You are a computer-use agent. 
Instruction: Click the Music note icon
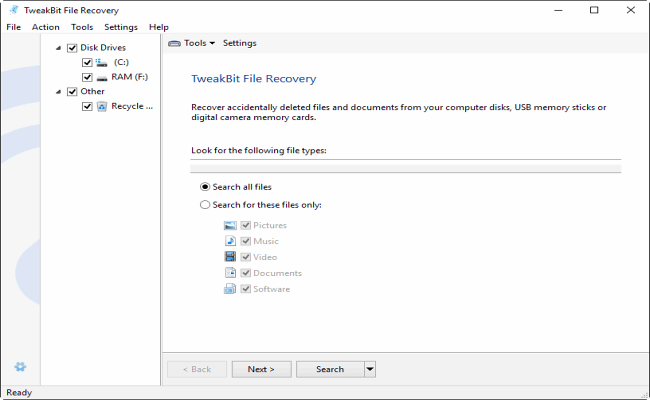(230, 241)
